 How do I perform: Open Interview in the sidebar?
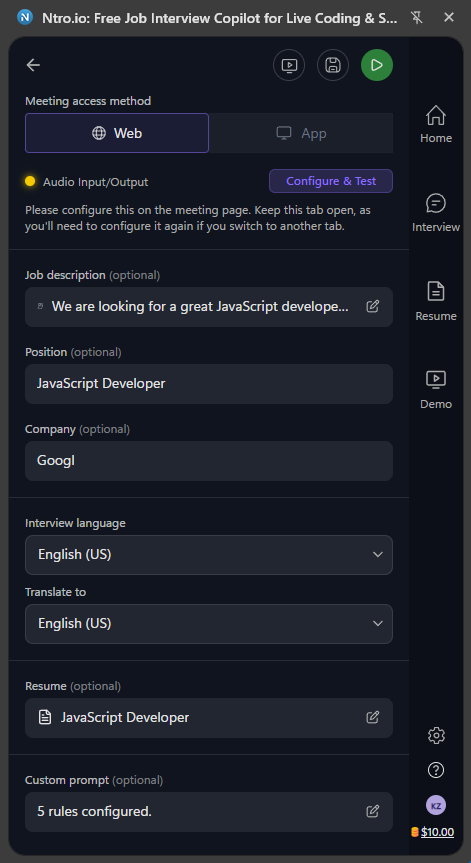[436, 213]
